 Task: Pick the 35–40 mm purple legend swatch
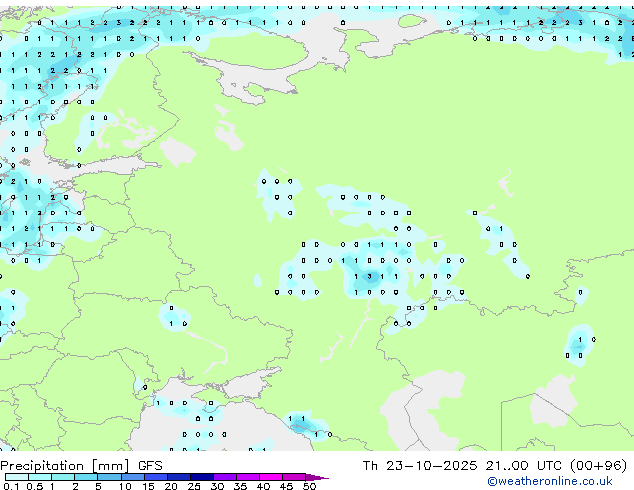[247, 477]
